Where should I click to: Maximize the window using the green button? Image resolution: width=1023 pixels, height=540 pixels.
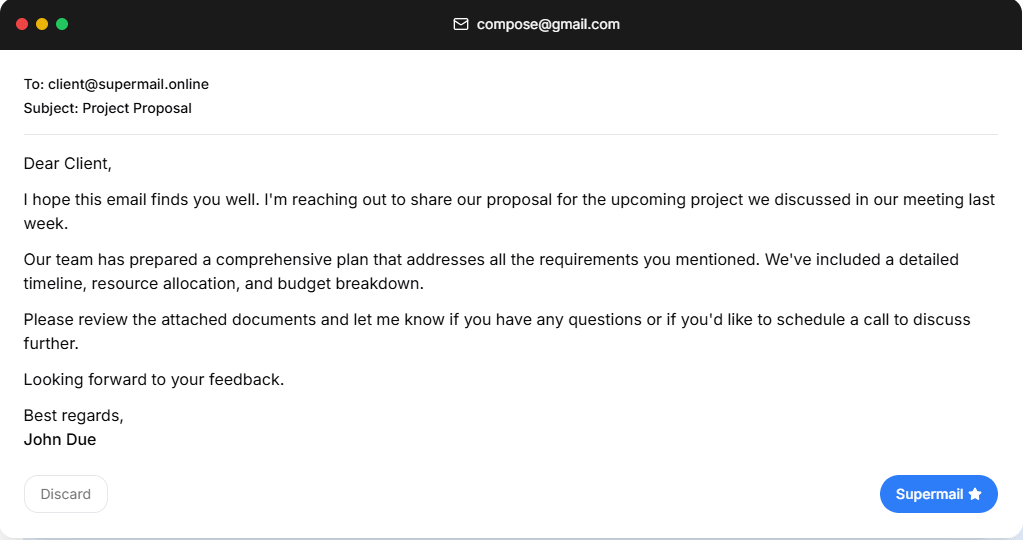(x=62, y=24)
